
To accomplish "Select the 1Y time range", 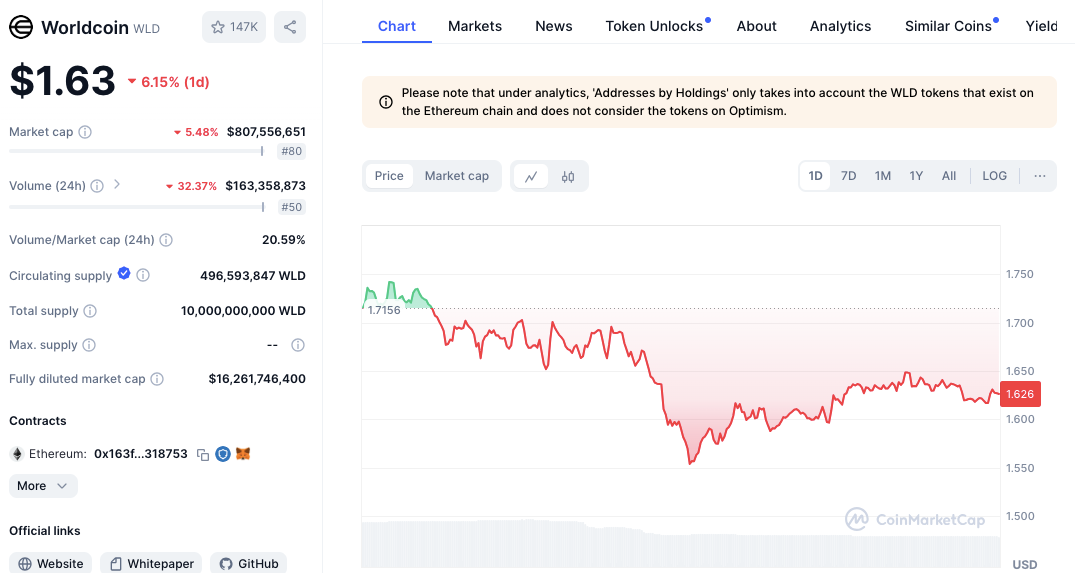I will tap(916, 176).
